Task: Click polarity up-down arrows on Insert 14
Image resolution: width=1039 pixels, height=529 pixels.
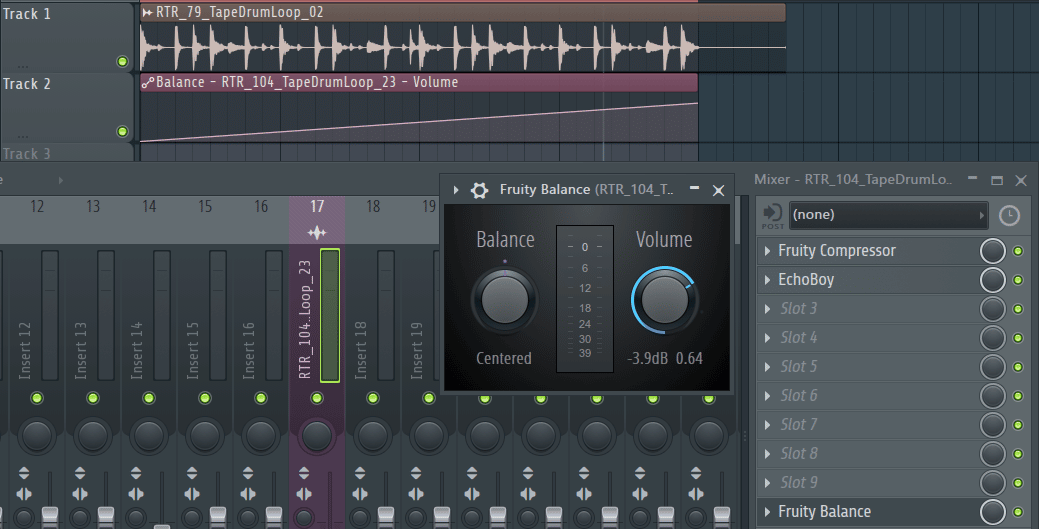Action: [136, 473]
